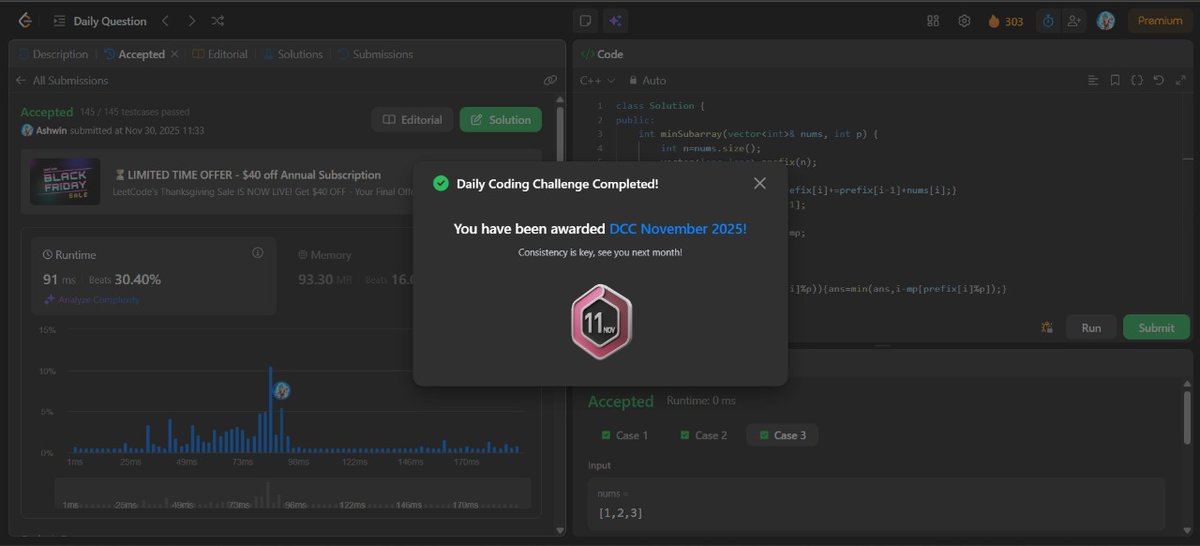This screenshot has height=546, width=1200.
Task: Close the Daily Challenge Completed dialog
Action: (x=760, y=183)
